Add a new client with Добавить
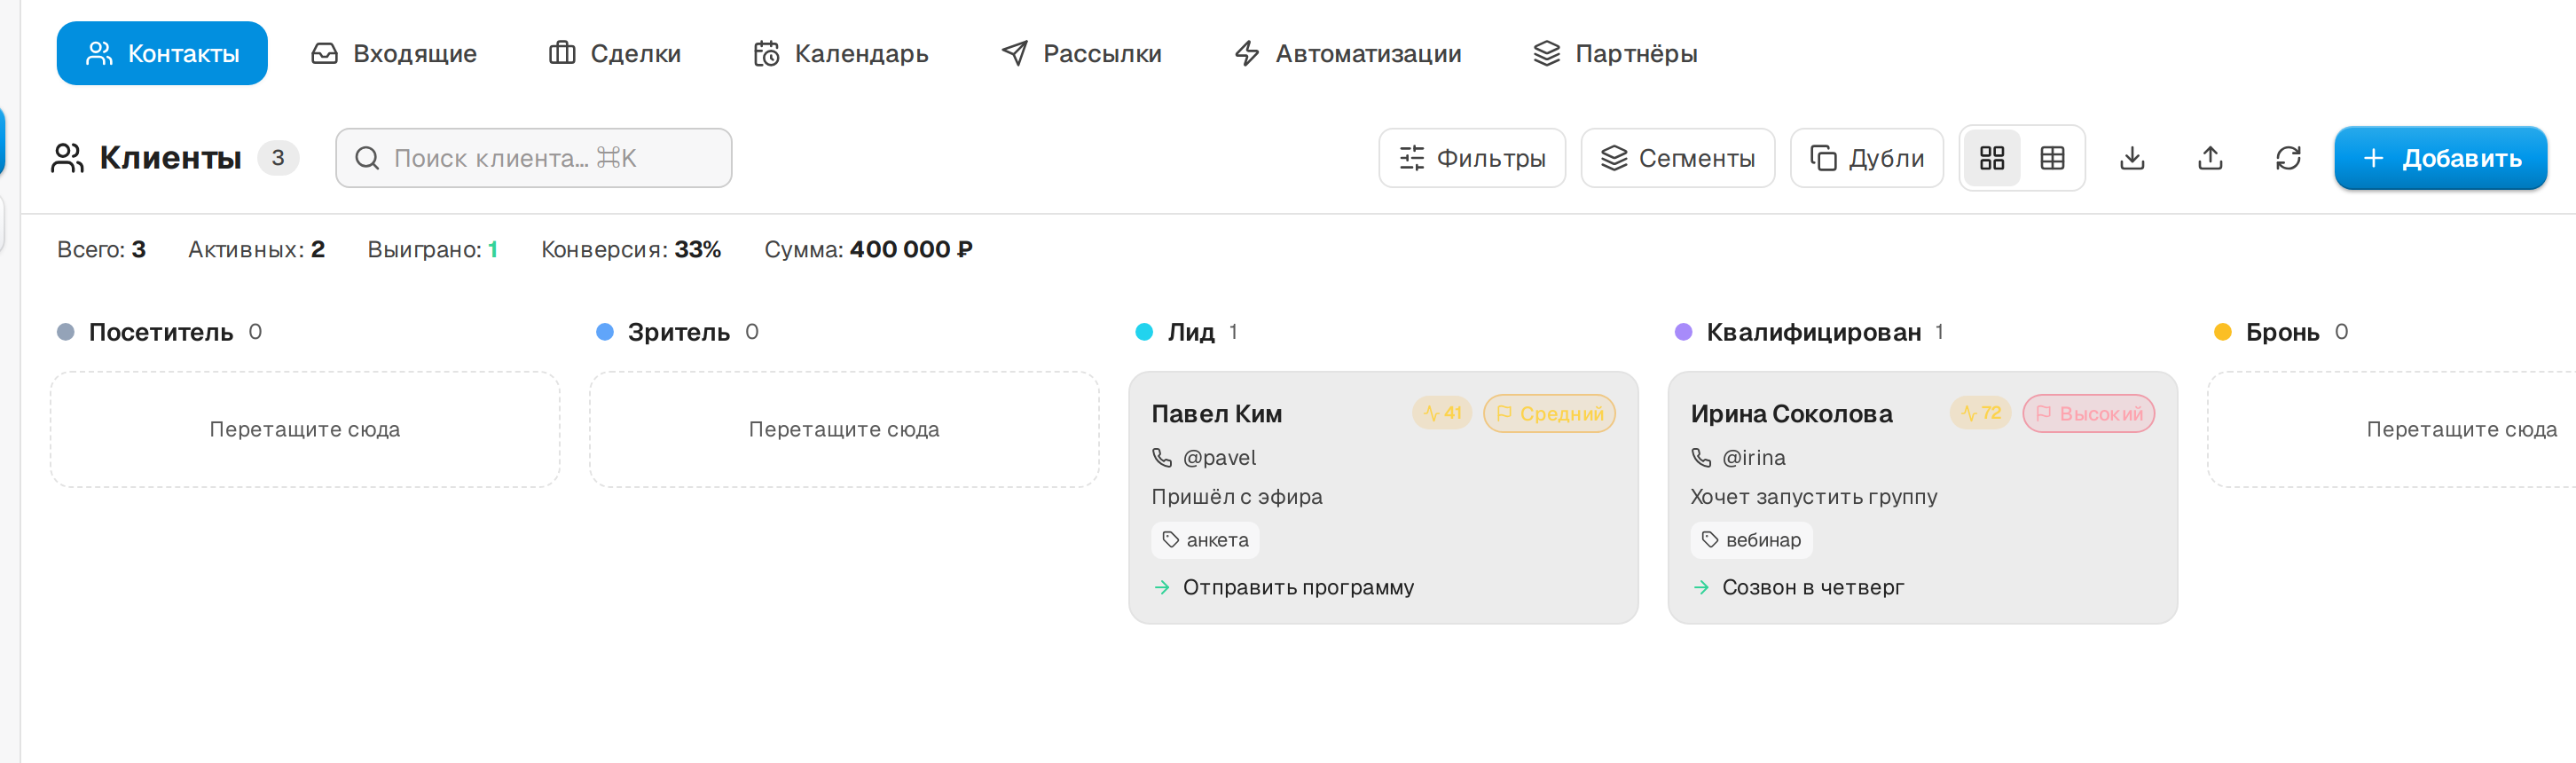The width and height of the screenshot is (2576, 763). 2440,158
